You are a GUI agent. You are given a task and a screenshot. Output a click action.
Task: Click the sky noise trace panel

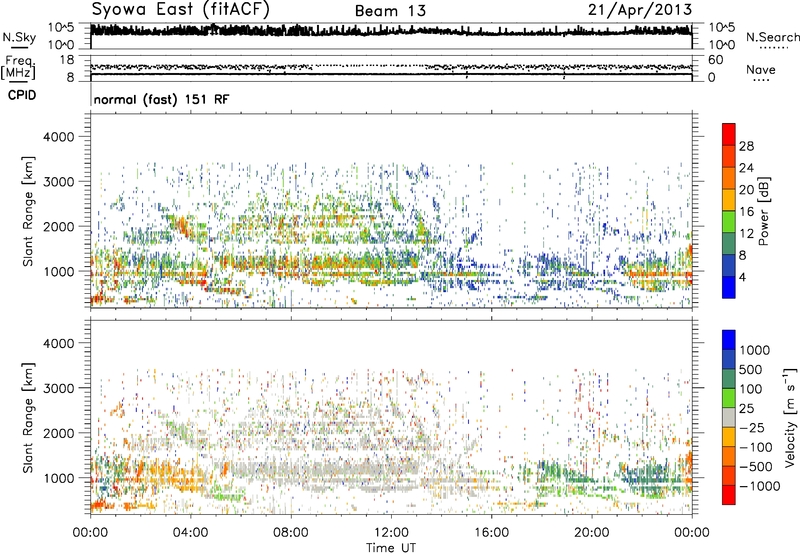pyautogui.click(x=391, y=36)
